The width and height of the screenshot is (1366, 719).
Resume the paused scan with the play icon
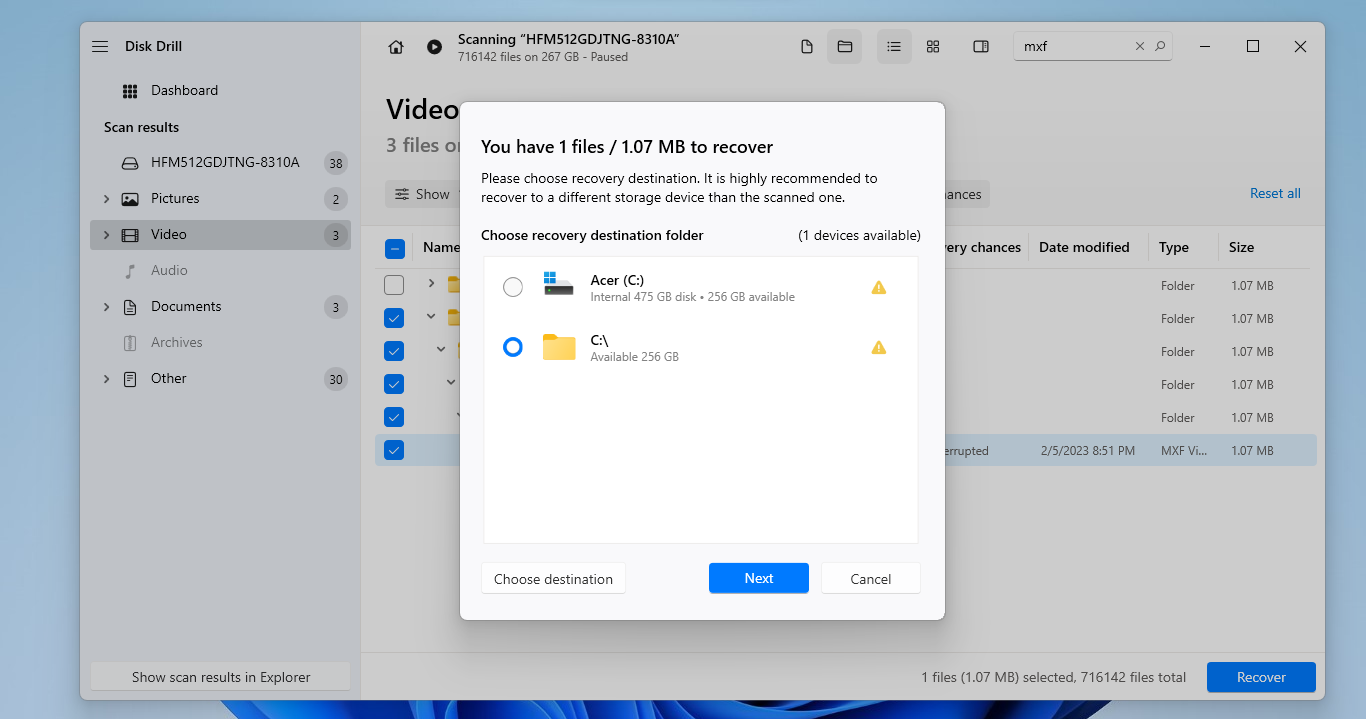(x=434, y=47)
